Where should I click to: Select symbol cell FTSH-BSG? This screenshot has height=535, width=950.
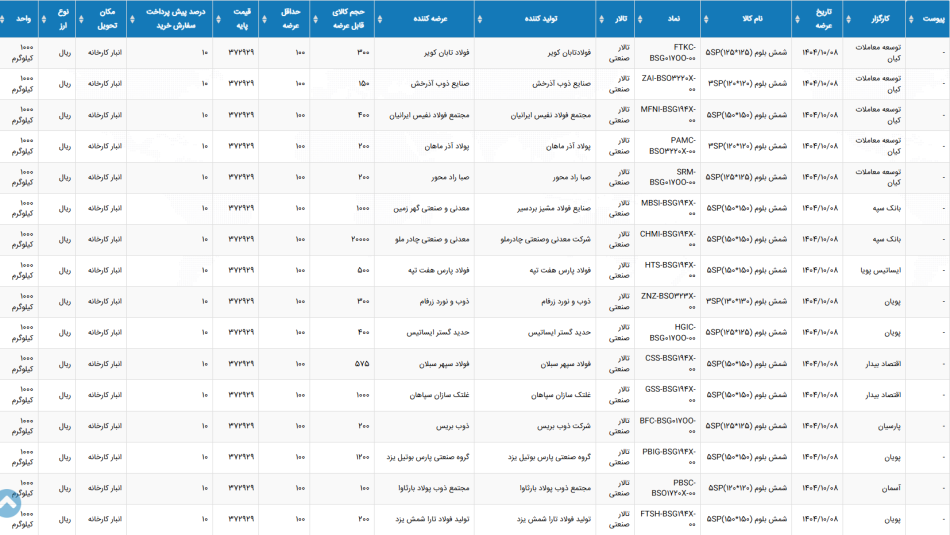click(x=668, y=519)
